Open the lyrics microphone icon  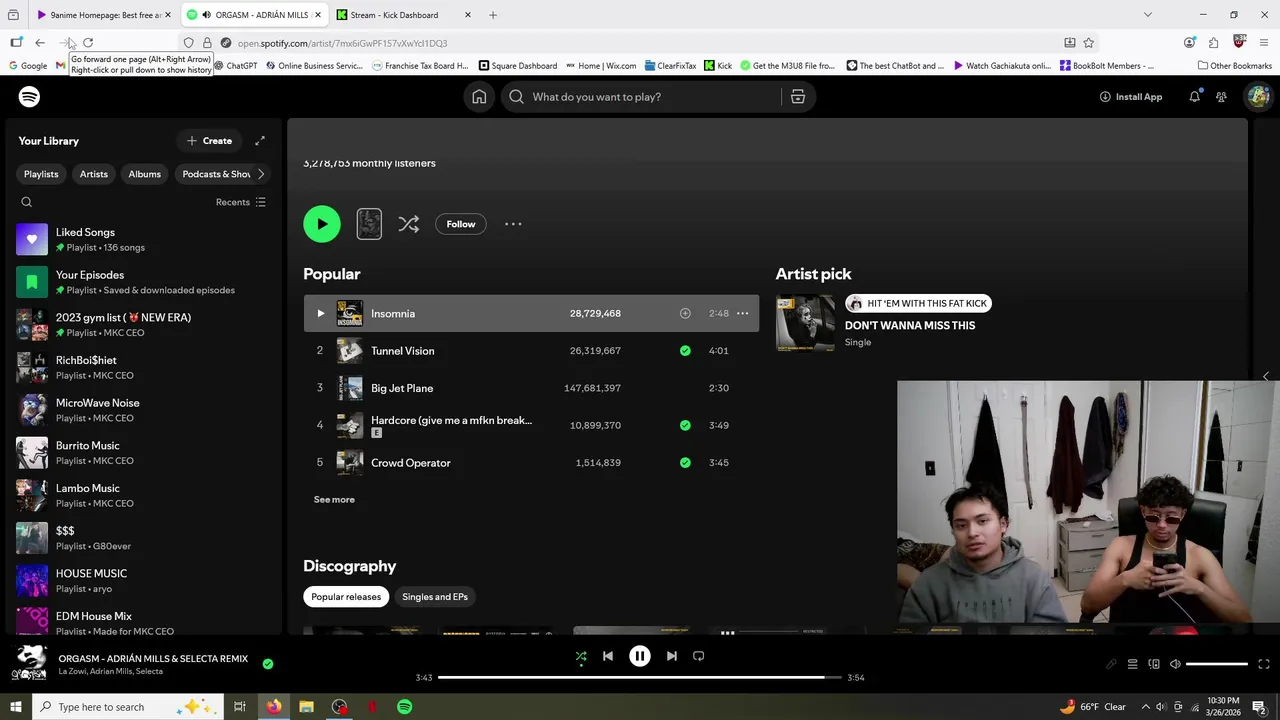1111,664
